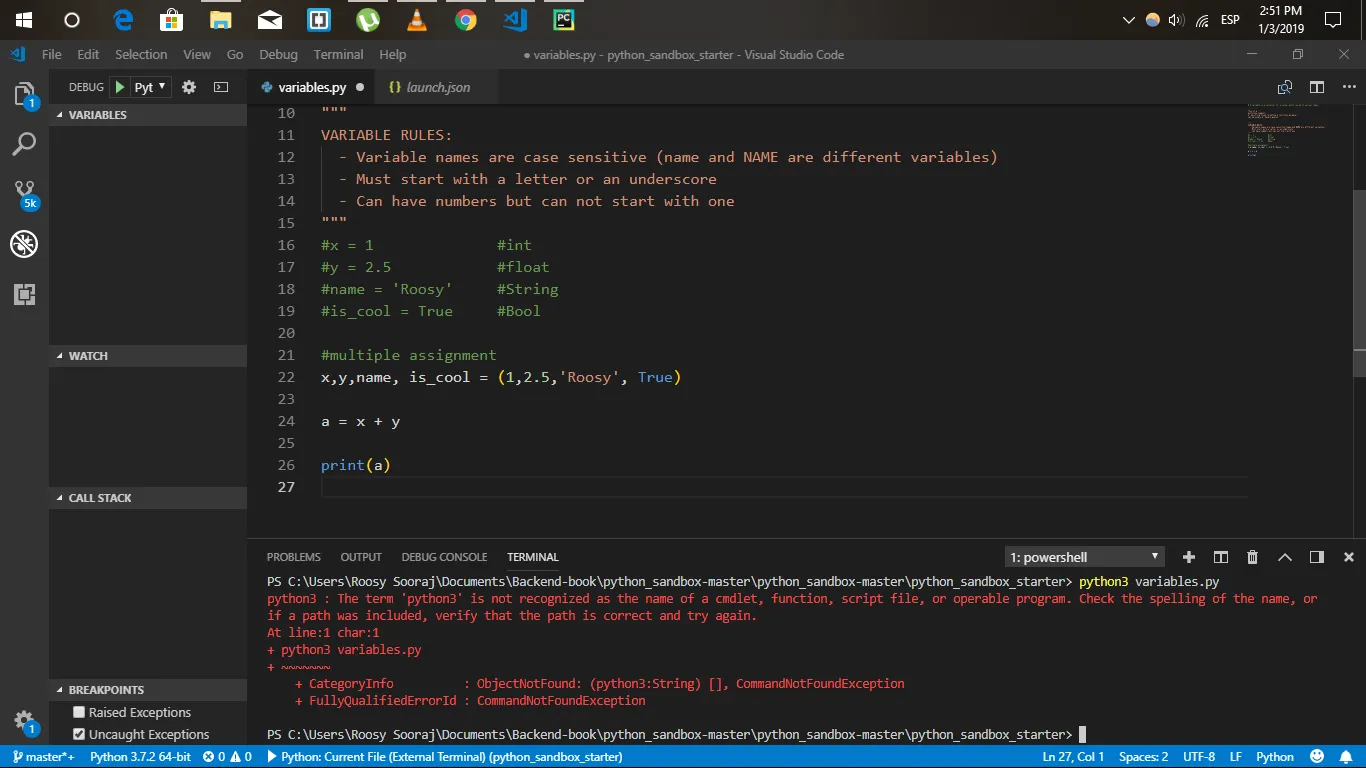Image resolution: width=1366 pixels, height=768 pixels.
Task: Click the master branch status indicator
Action: click(43, 757)
